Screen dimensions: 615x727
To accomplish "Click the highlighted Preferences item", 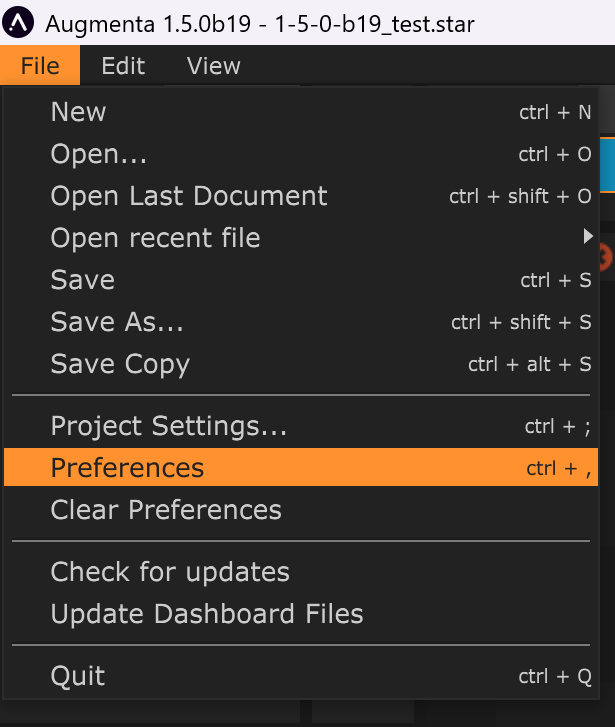I will pyautogui.click(x=127, y=468).
